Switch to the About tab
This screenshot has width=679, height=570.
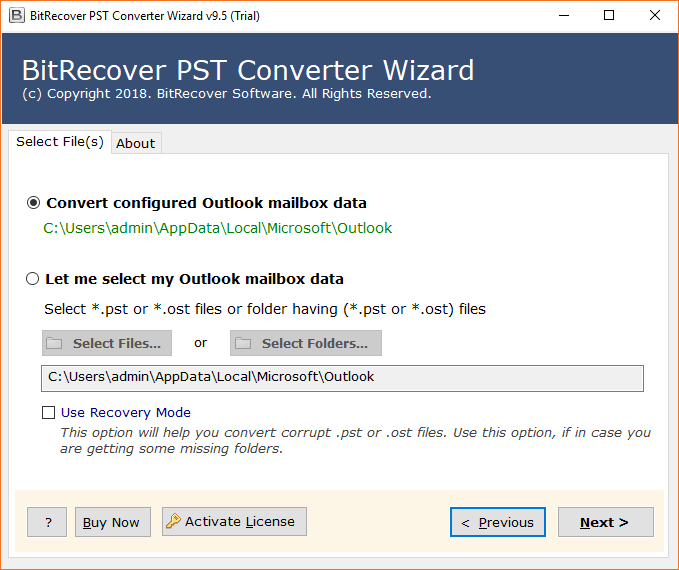[136, 143]
